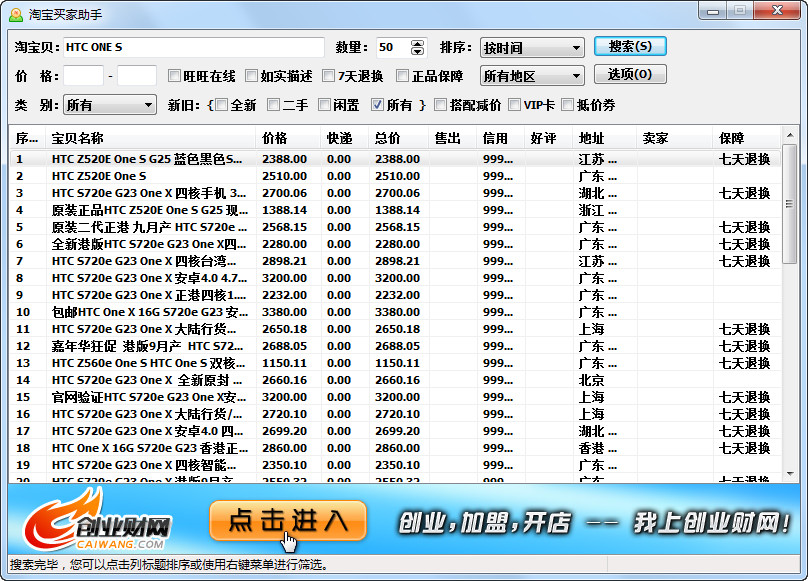Select row 18 HTC One X 16G 香港正
Viewport: 808px width, 581px height.
pos(395,448)
